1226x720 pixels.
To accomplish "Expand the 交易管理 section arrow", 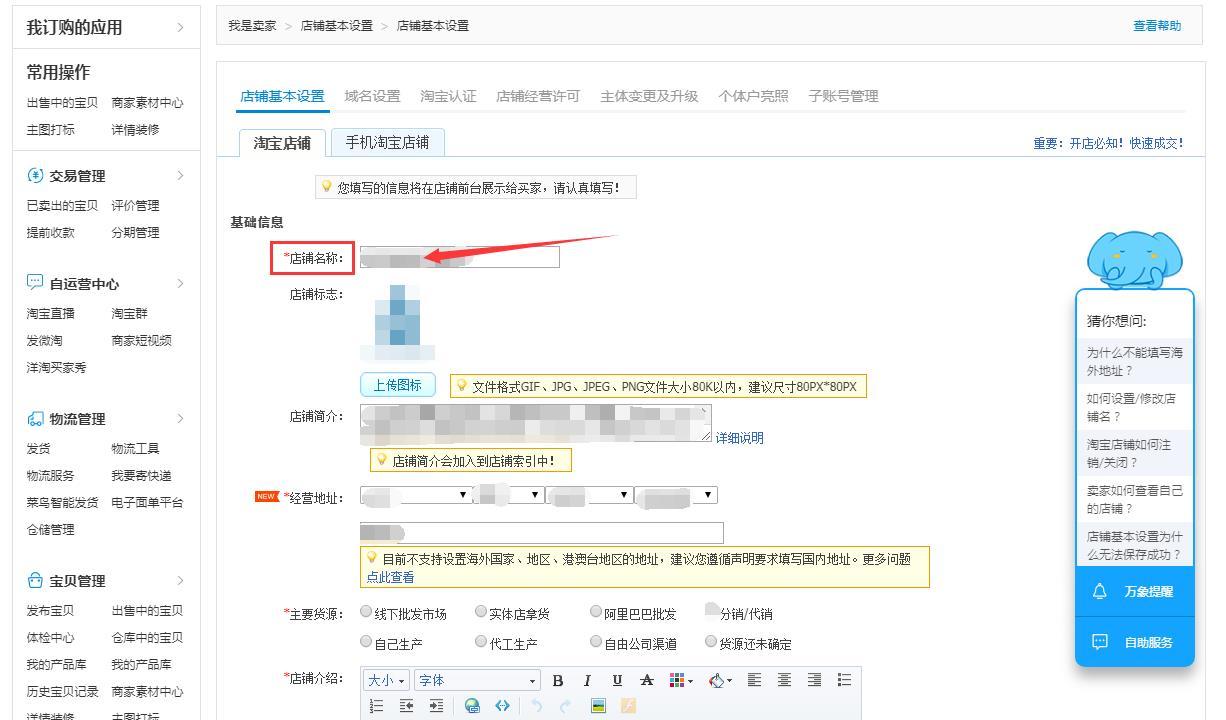I will pyautogui.click(x=180, y=176).
